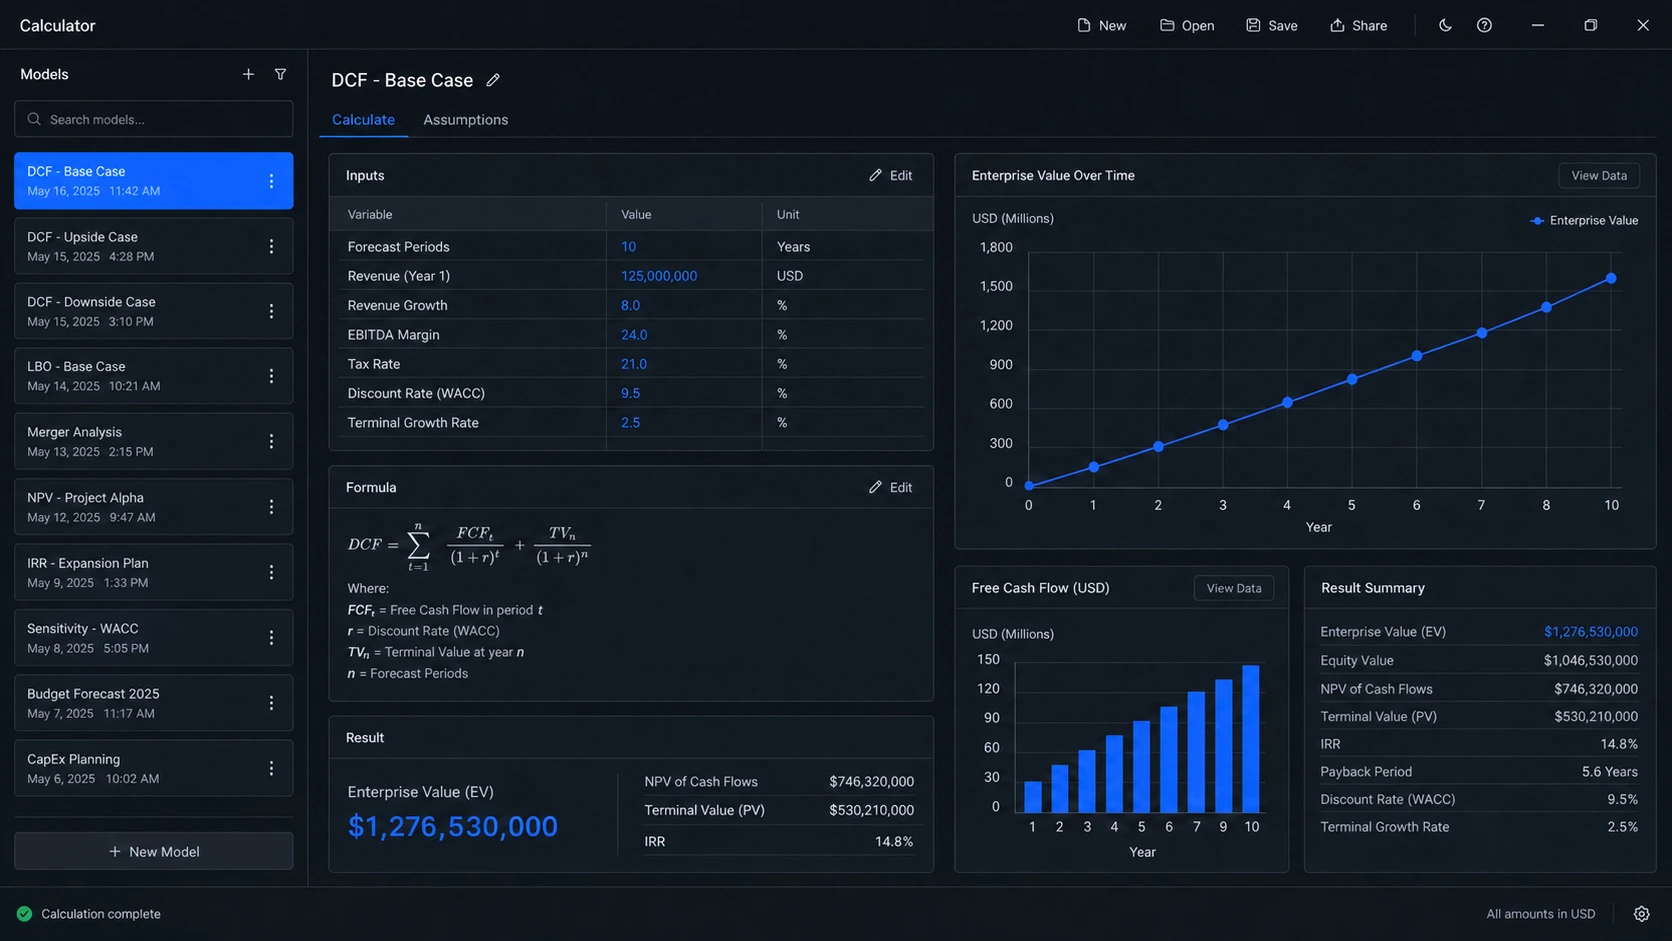Open options menu for LBO - Base Case
This screenshot has width=1672, height=941.
(x=271, y=376)
